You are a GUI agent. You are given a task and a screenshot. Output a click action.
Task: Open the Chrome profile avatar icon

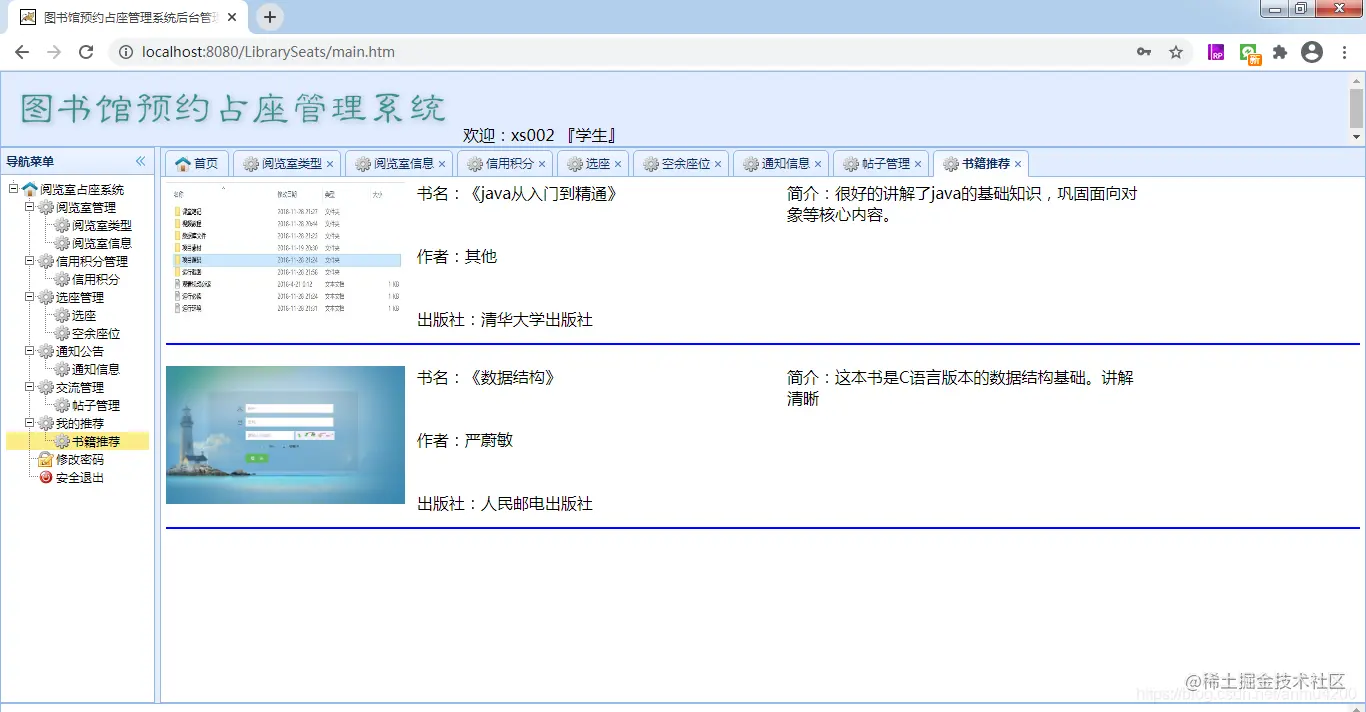[x=1312, y=51]
